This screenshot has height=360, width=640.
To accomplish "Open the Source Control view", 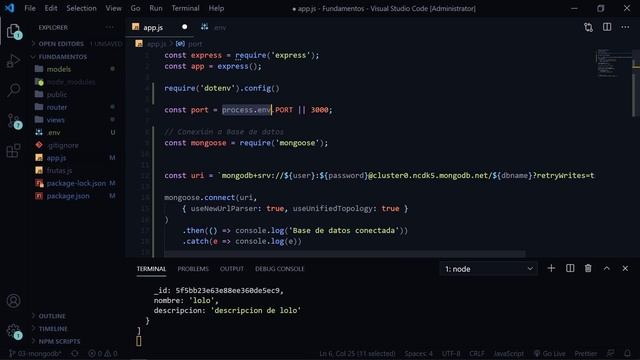I will [x=14, y=121].
